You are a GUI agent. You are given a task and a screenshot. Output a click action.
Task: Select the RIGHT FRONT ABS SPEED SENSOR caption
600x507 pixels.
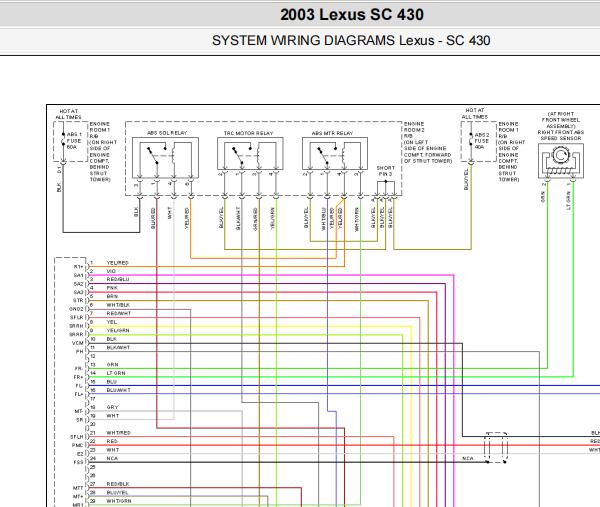561,135
